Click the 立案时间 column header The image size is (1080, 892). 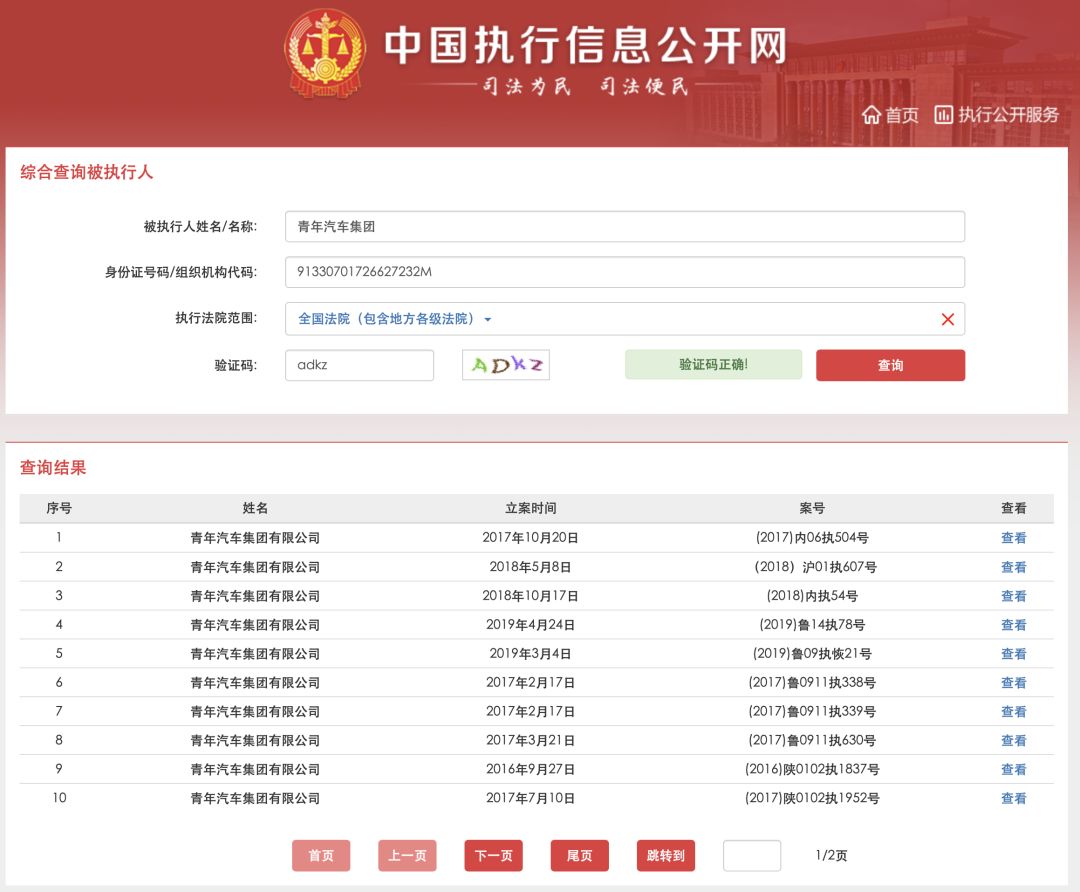point(530,508)
